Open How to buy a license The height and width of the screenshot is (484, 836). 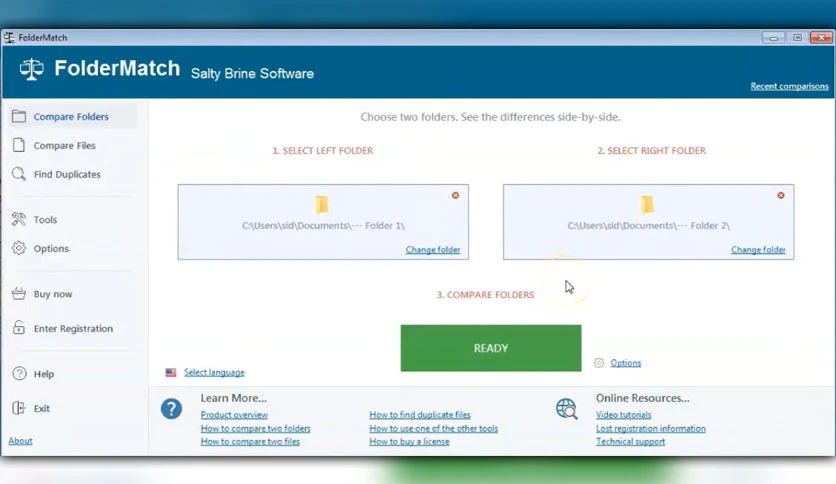pos(409,441)
